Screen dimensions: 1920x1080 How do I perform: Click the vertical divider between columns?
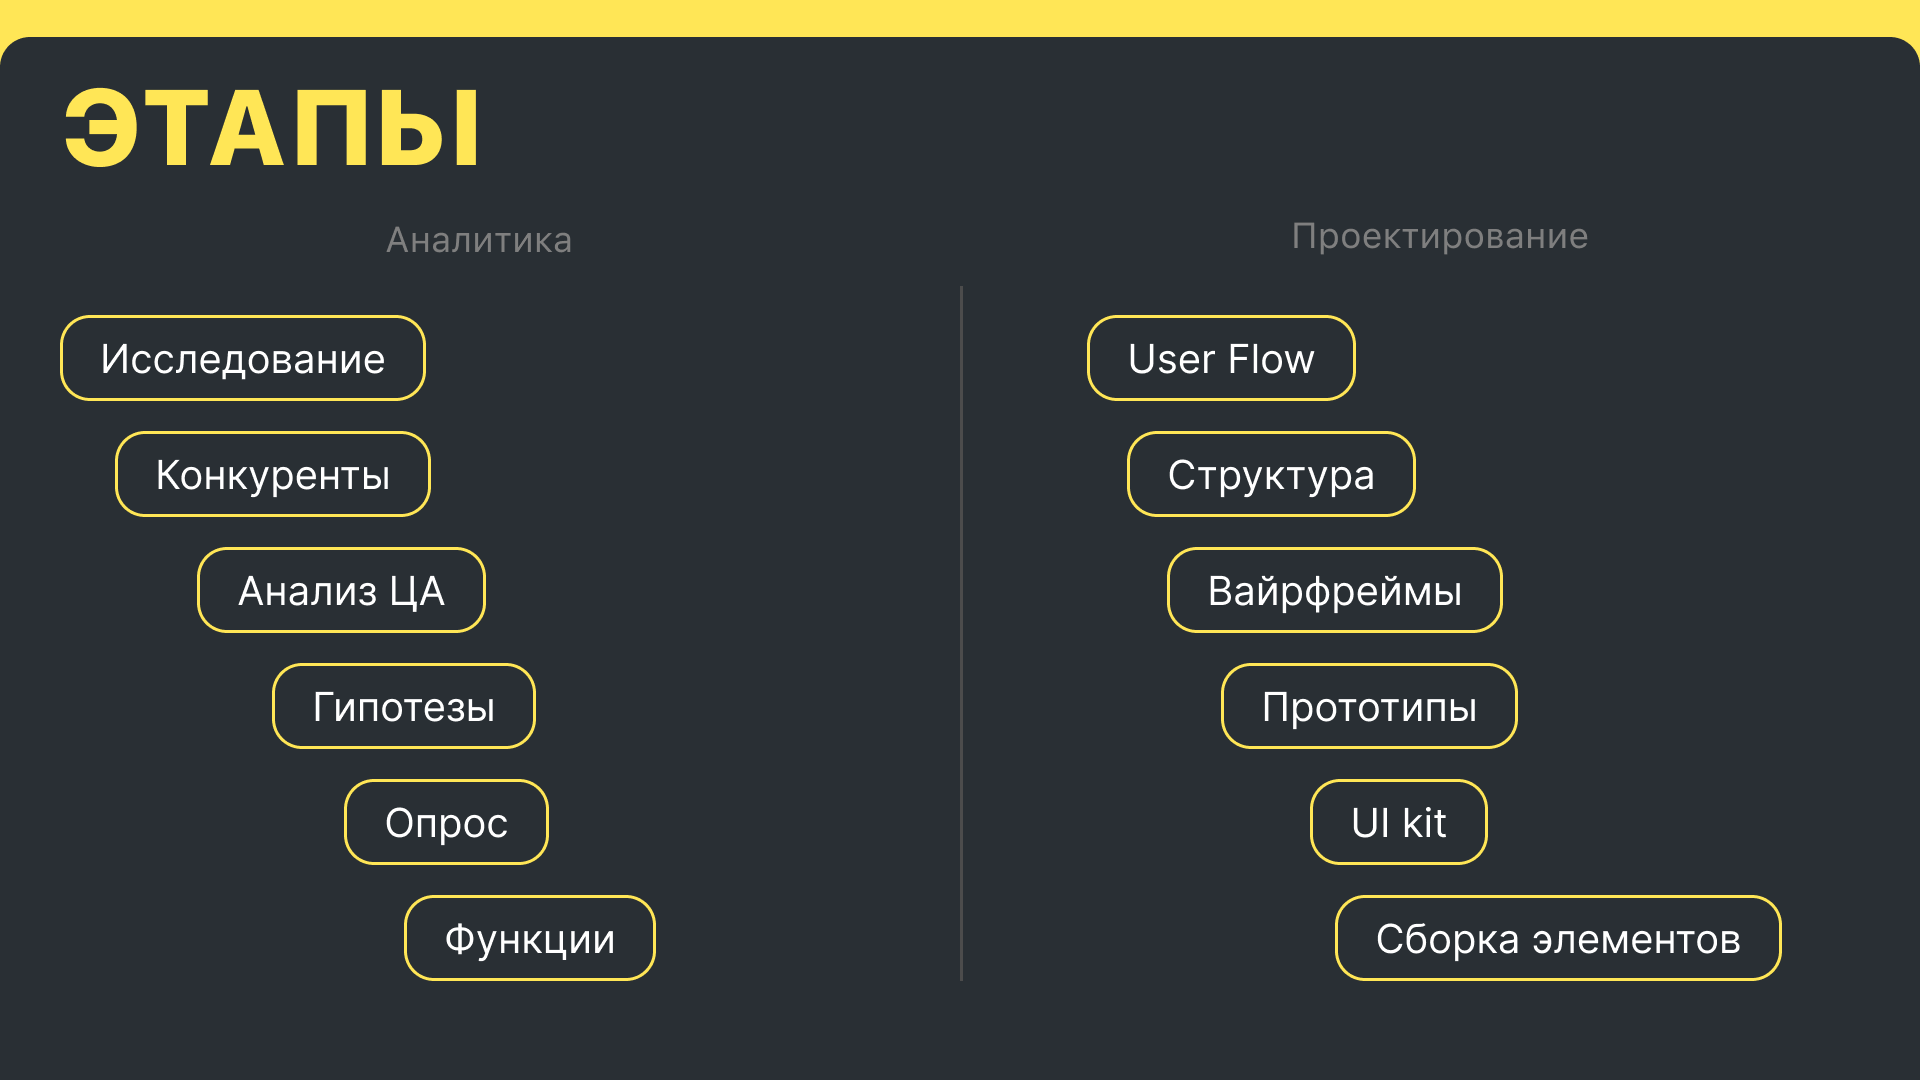click(961, 632)
